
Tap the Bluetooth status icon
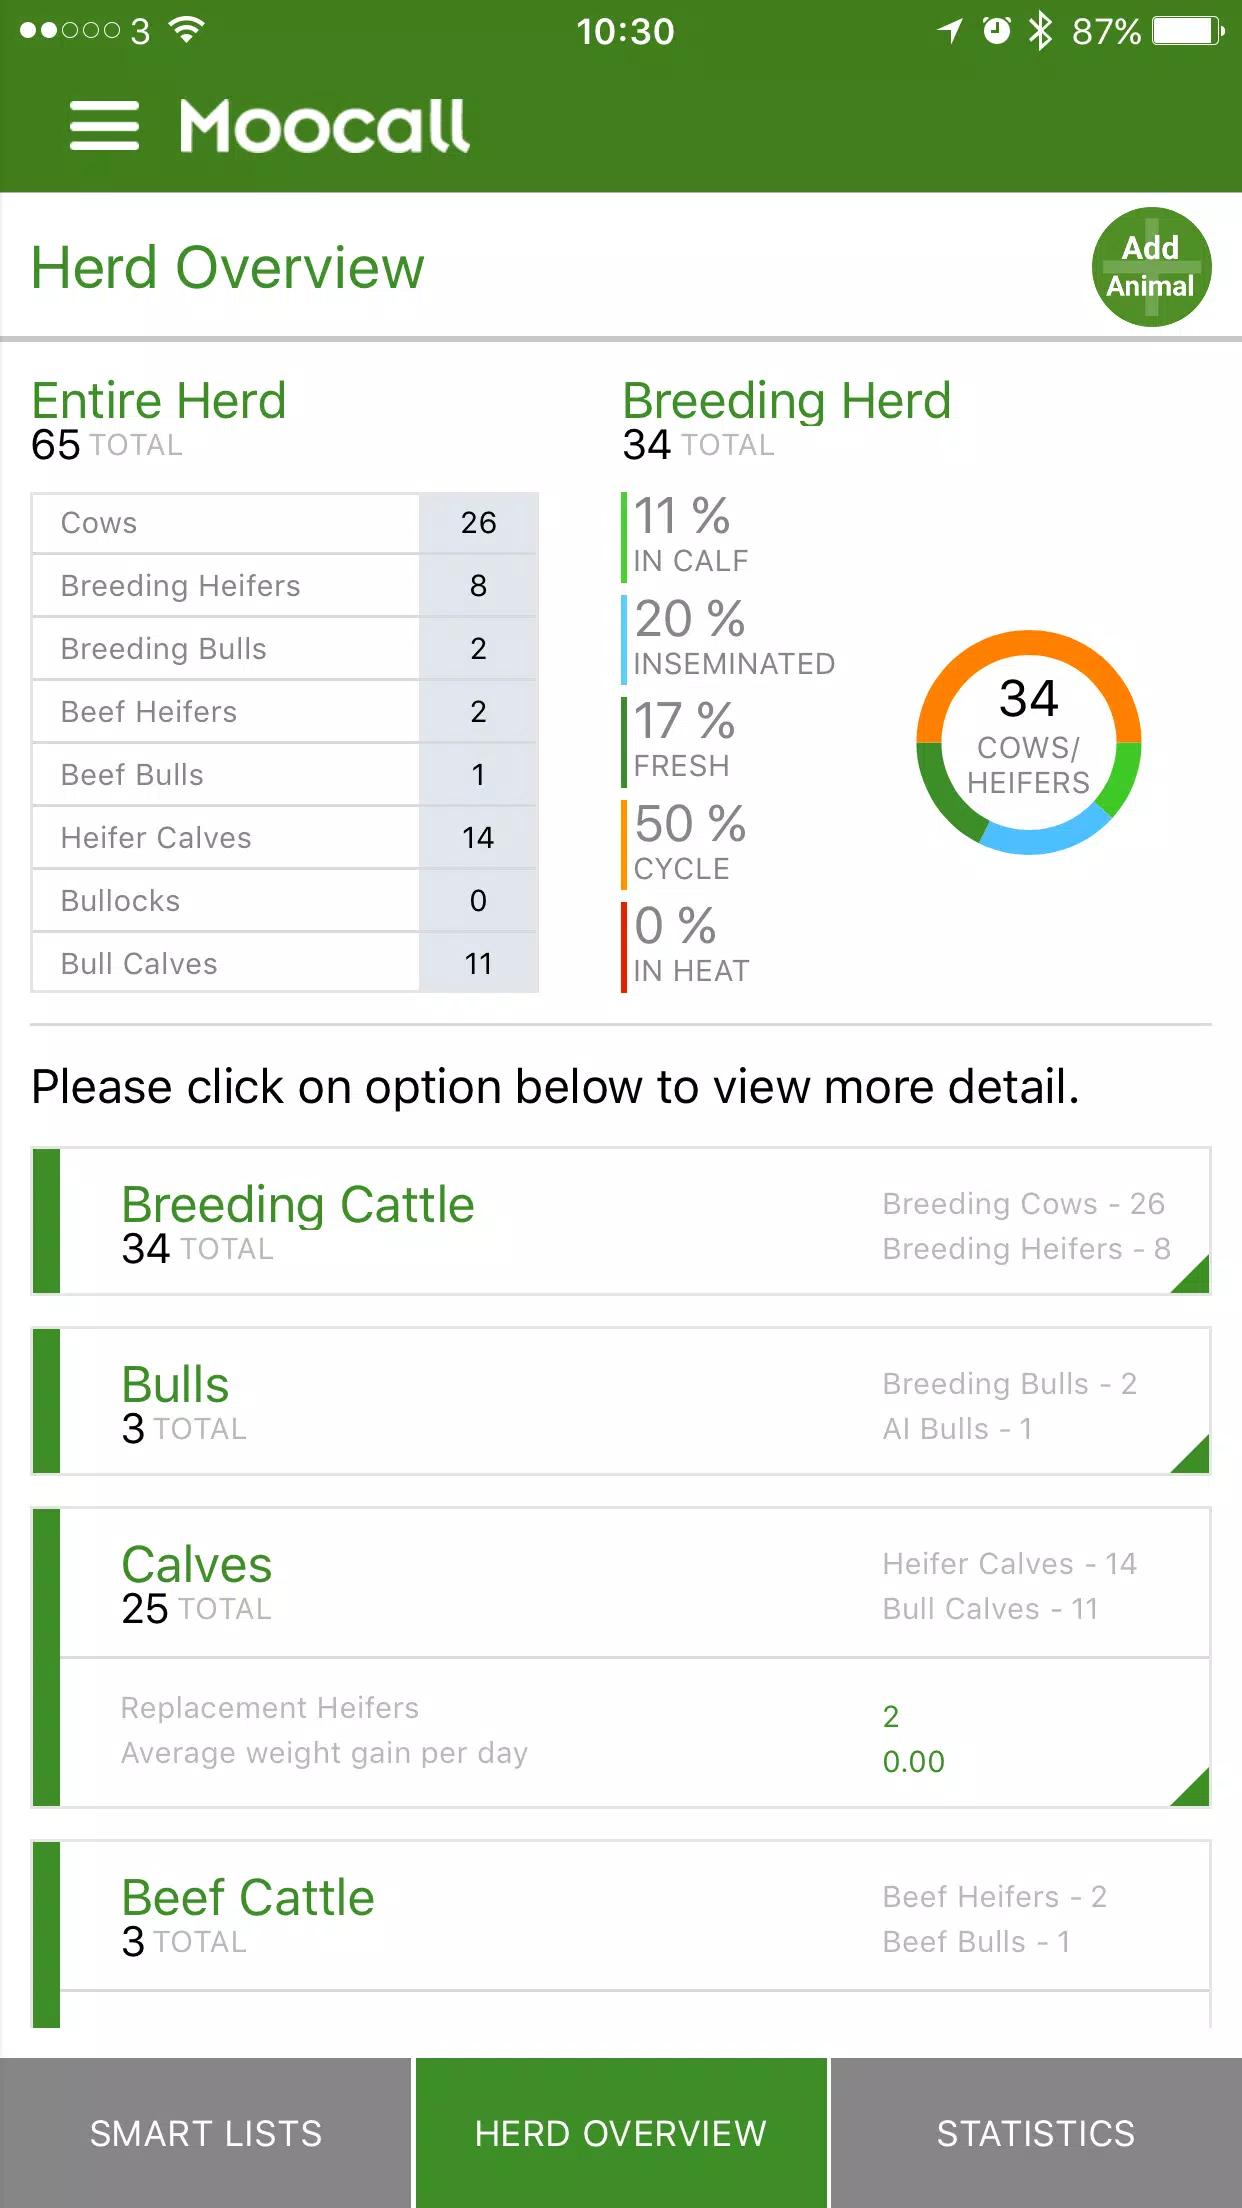pyautogui.click(x=1041, y=31)
